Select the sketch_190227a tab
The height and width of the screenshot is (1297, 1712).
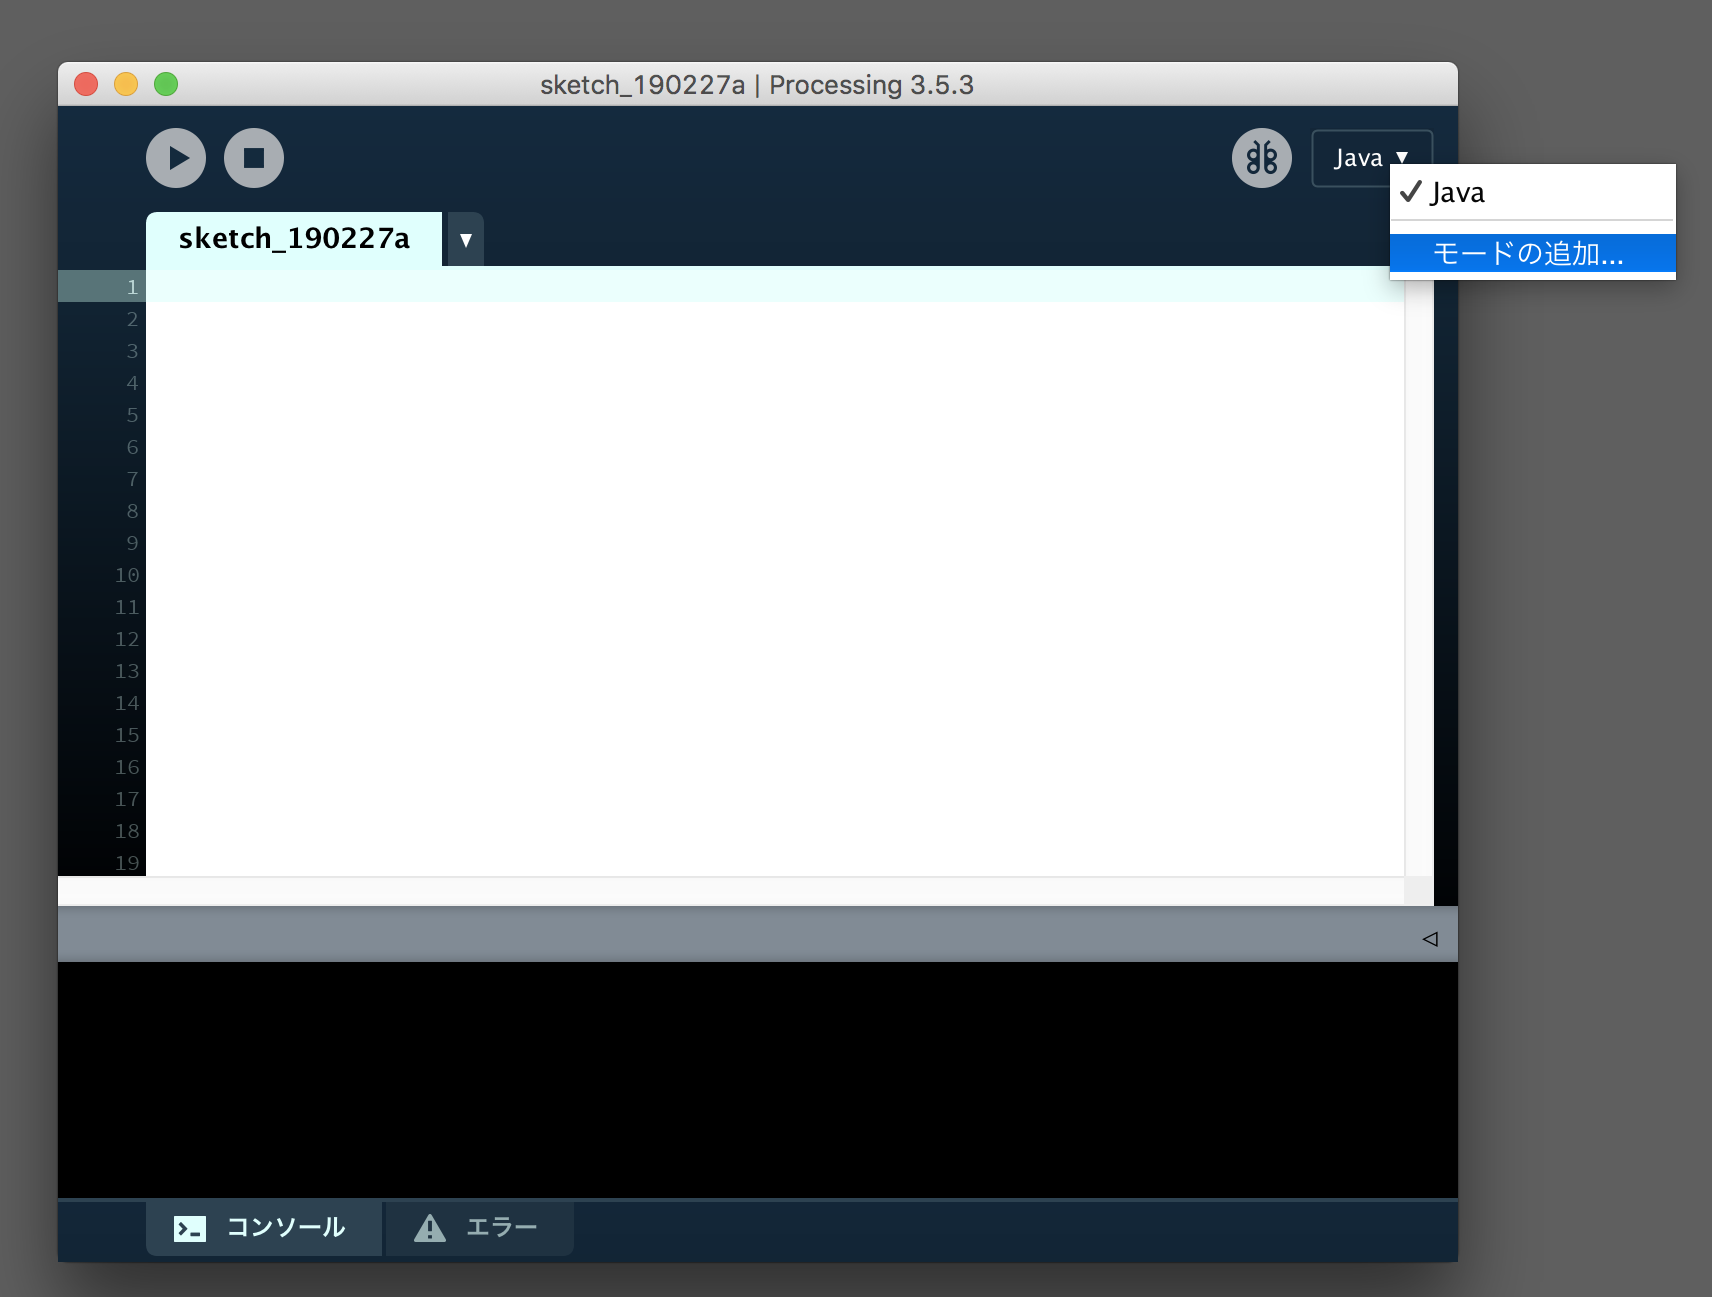tap(295, 239)
